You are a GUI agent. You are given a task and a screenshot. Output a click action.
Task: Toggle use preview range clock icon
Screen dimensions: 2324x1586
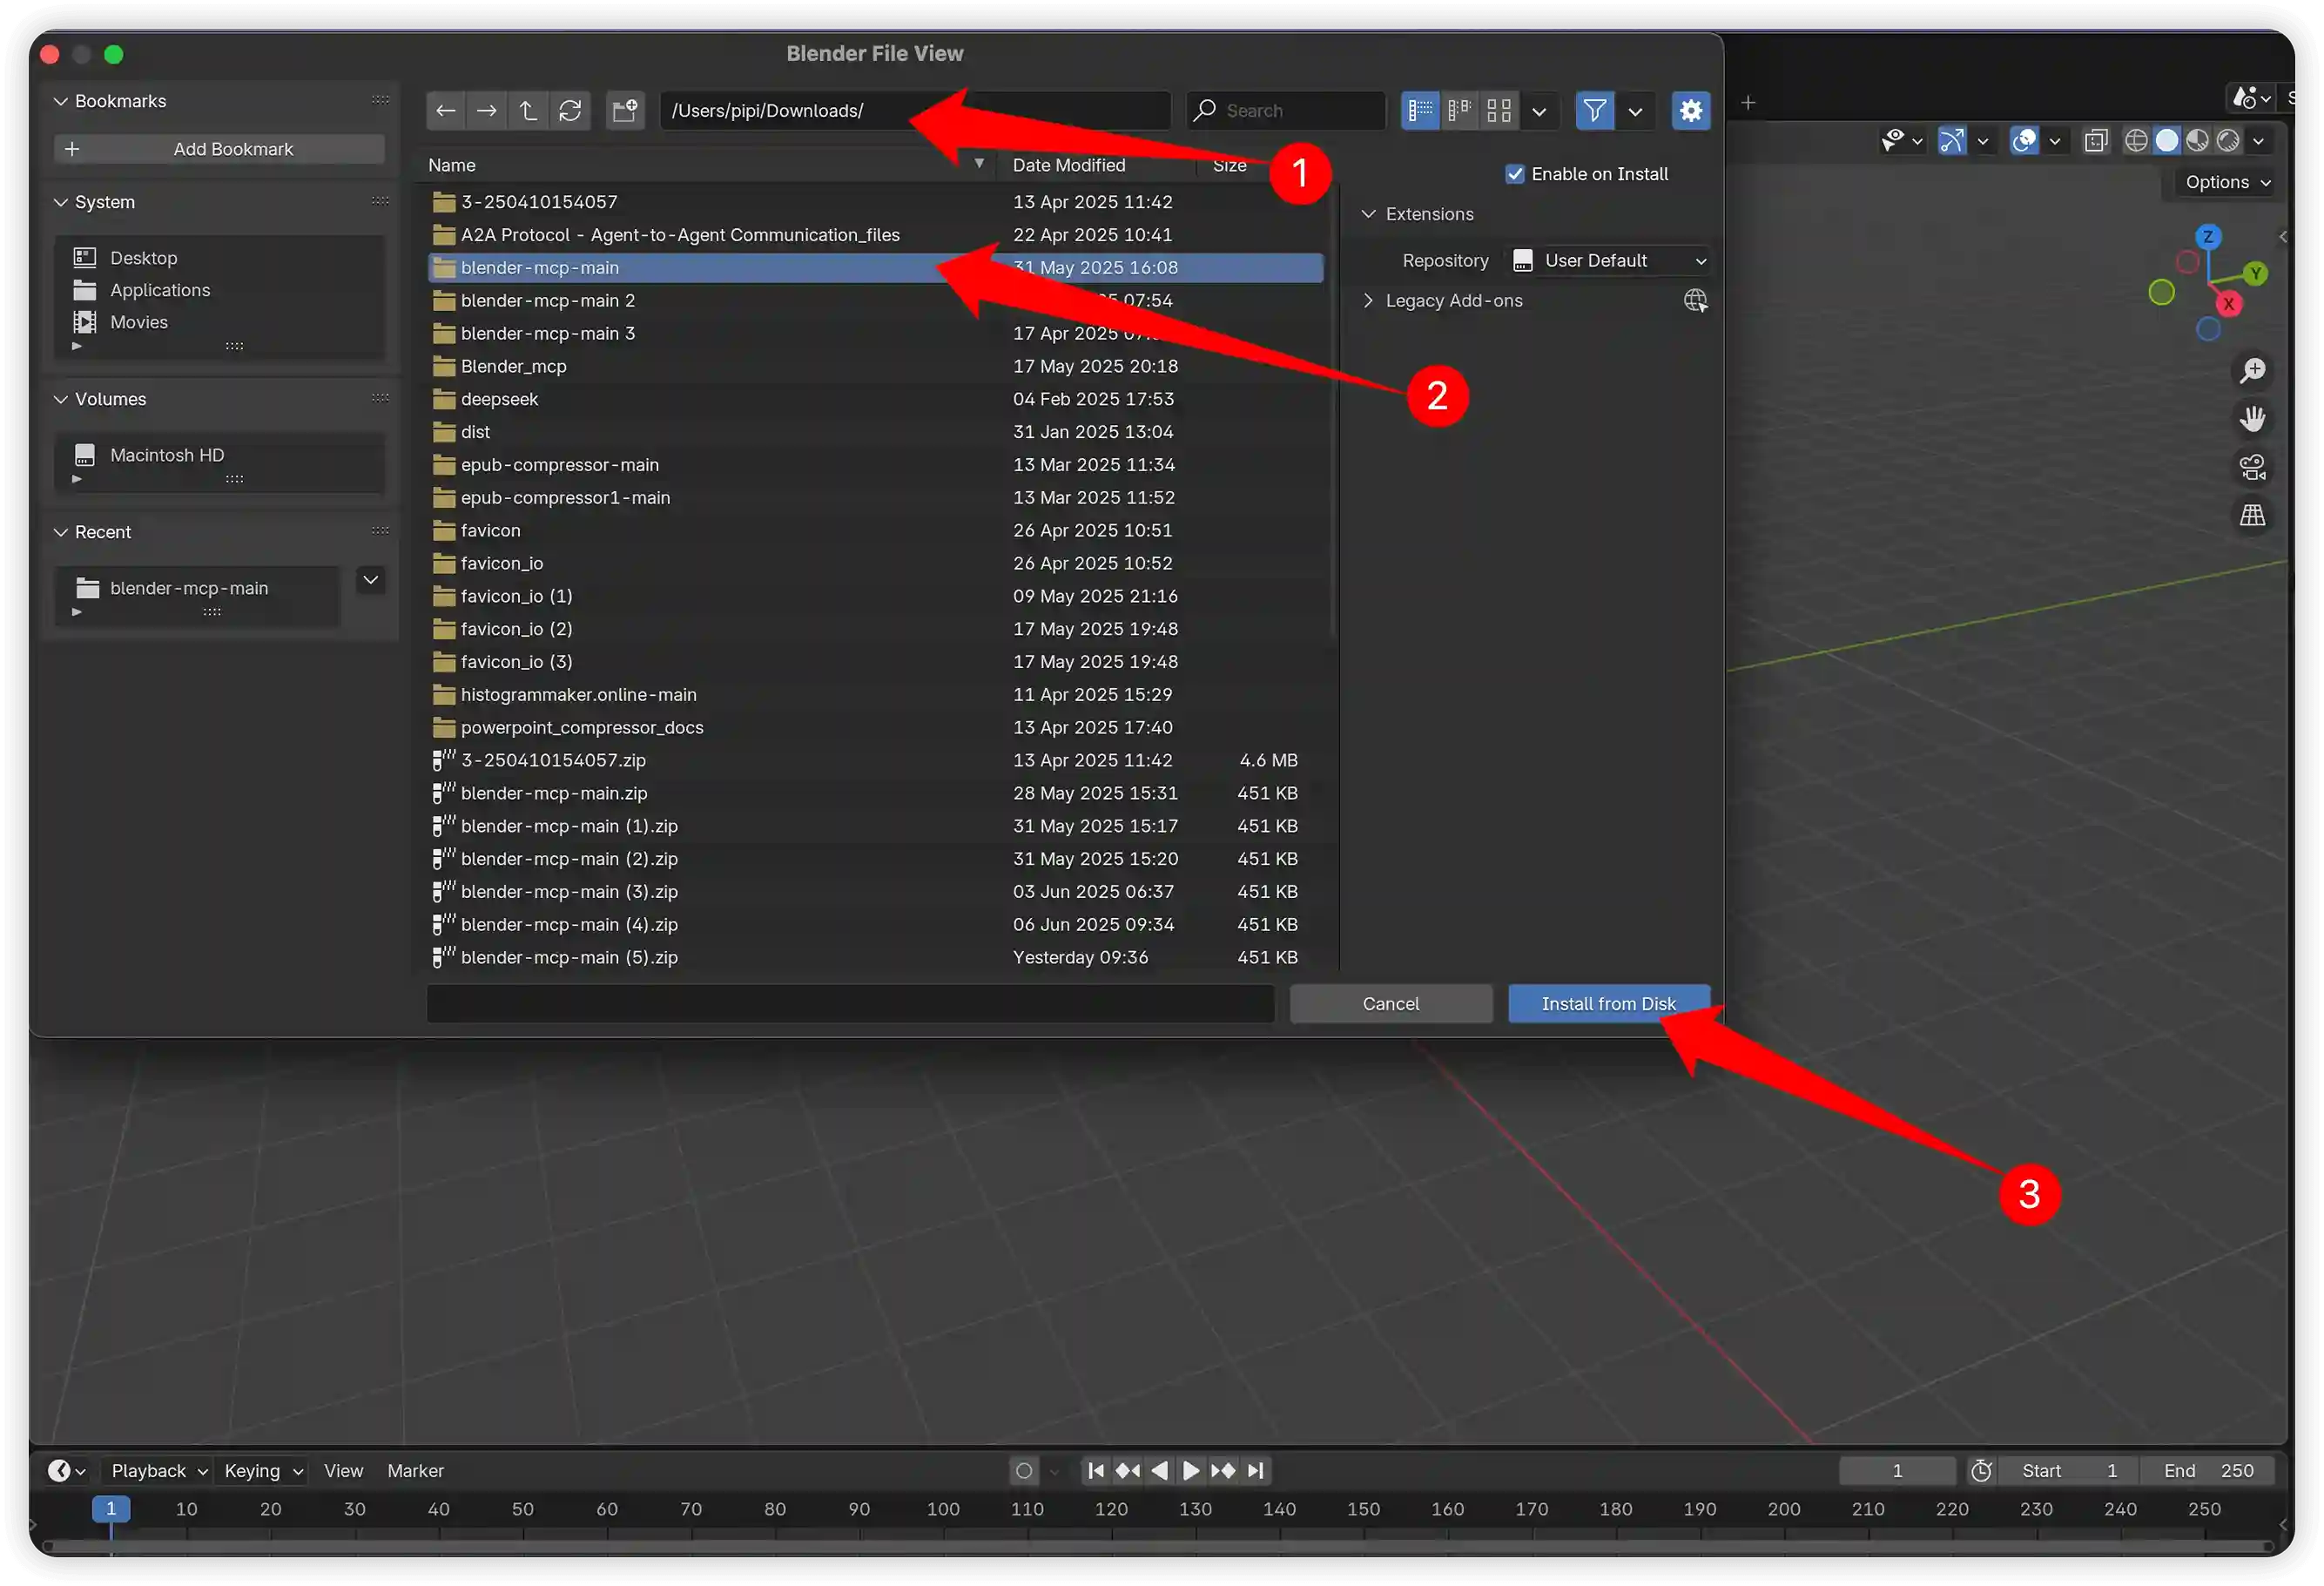pos(1981,1471)
